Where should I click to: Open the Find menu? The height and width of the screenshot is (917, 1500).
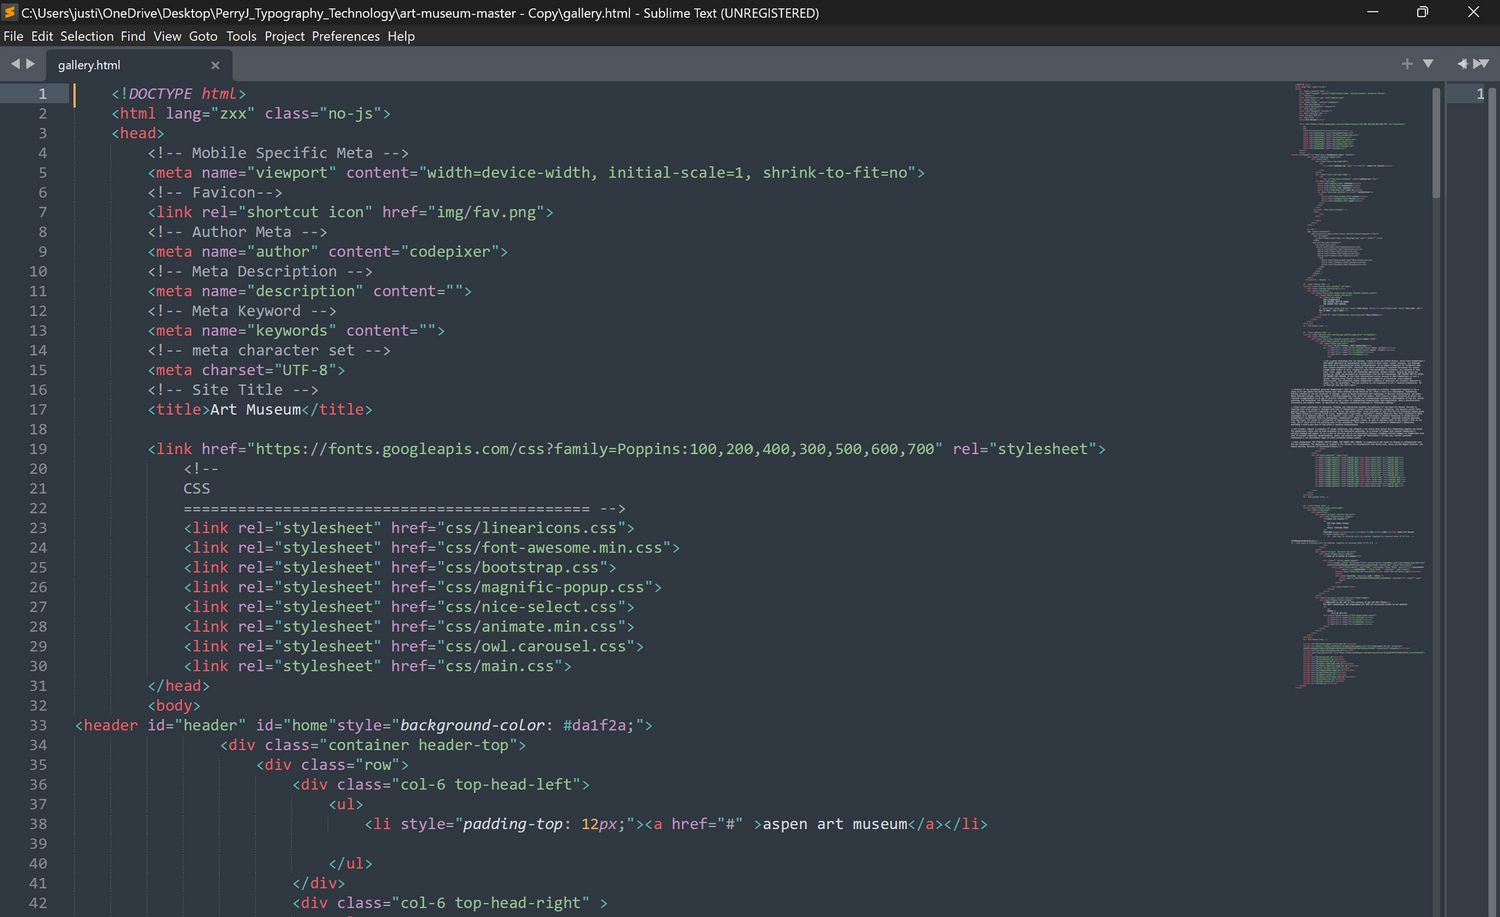[133, 36]
